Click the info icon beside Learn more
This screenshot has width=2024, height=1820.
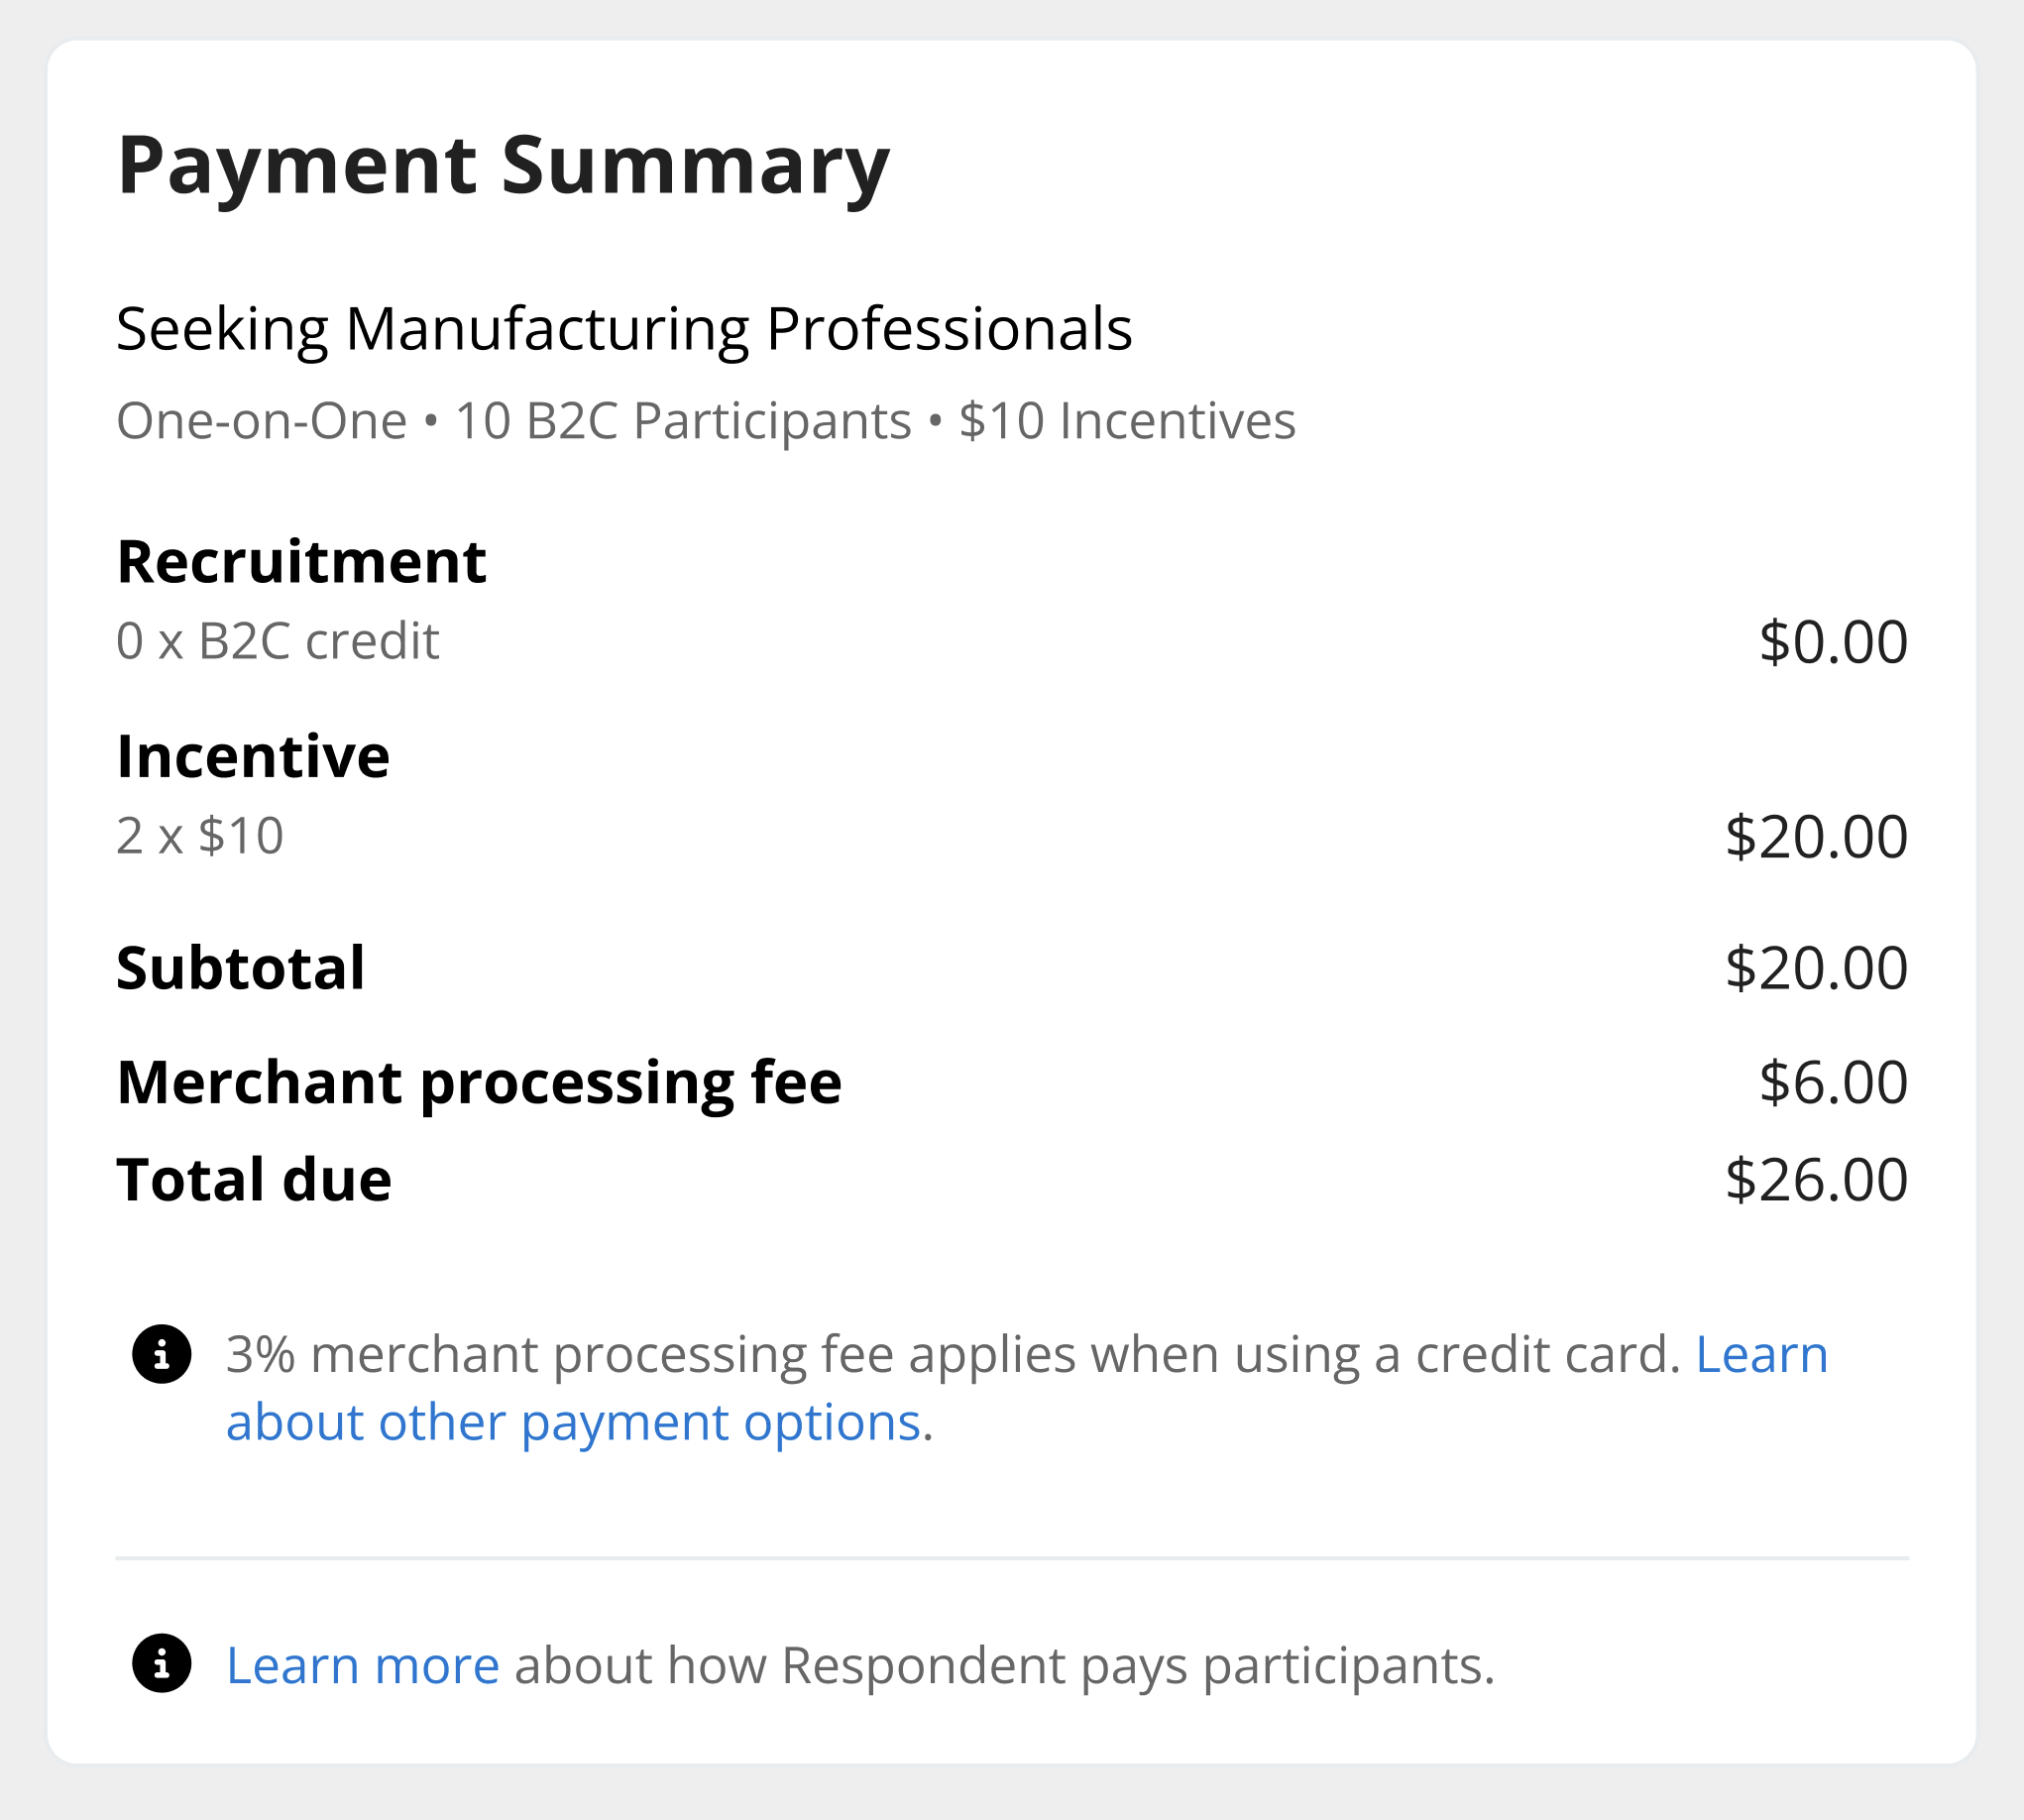pyautogui.click(x=161, y=1664)
